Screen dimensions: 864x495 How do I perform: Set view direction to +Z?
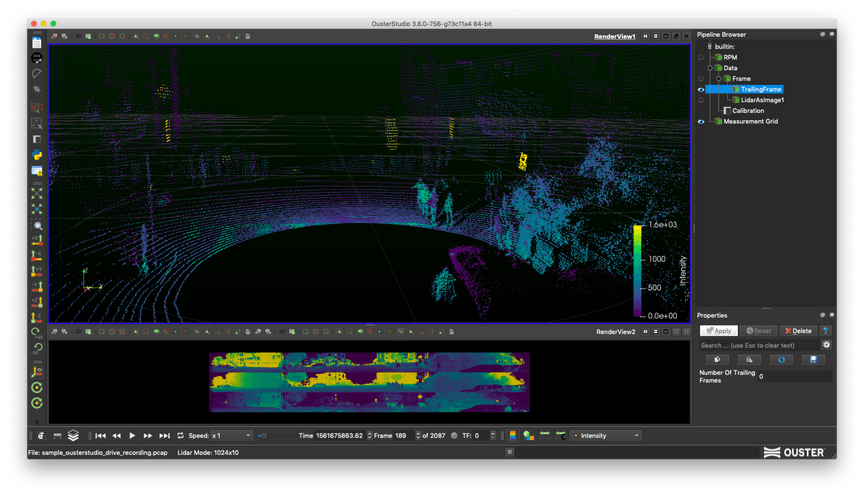(37, 302)
